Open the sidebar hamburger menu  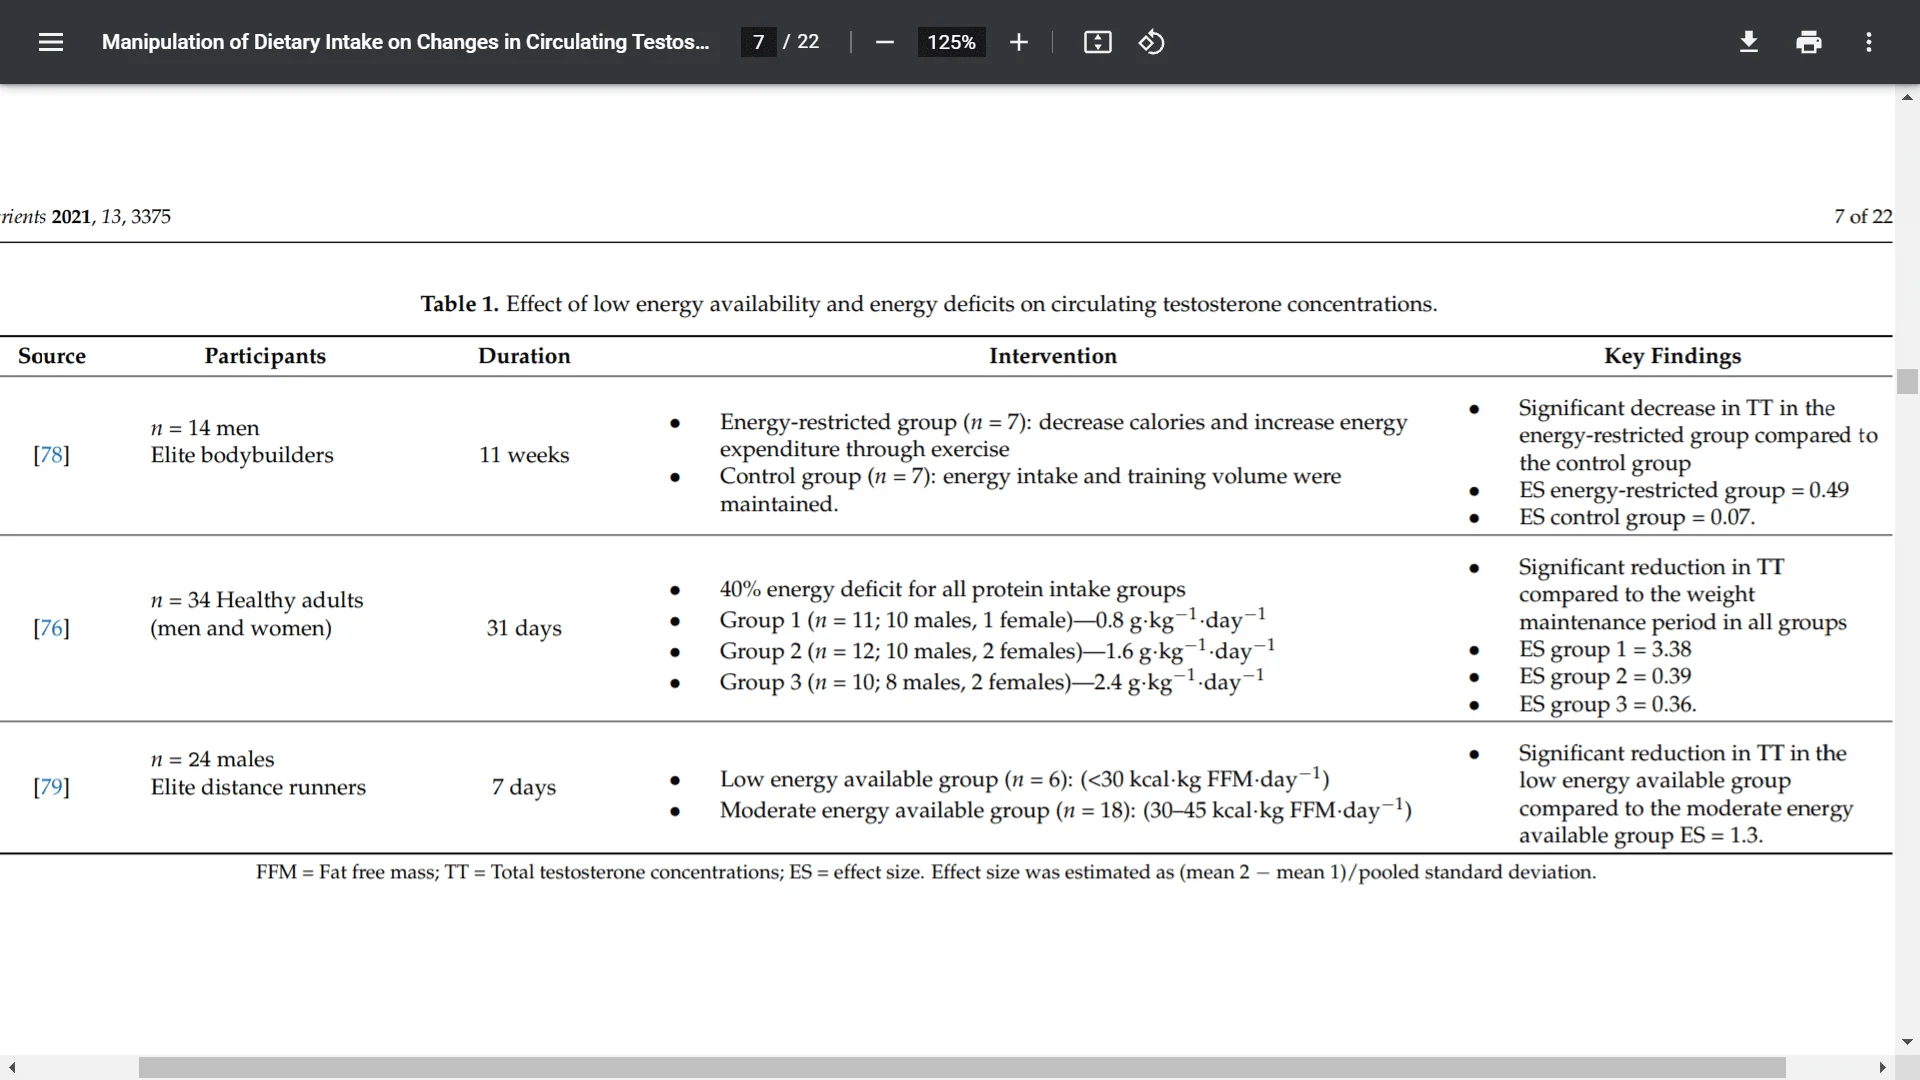51,42
